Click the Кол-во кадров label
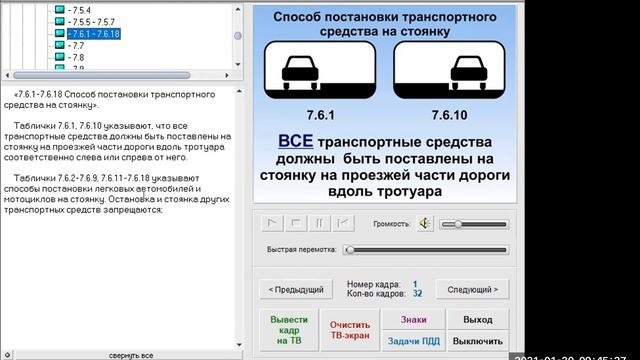The image size is (640, 360). 376,293
